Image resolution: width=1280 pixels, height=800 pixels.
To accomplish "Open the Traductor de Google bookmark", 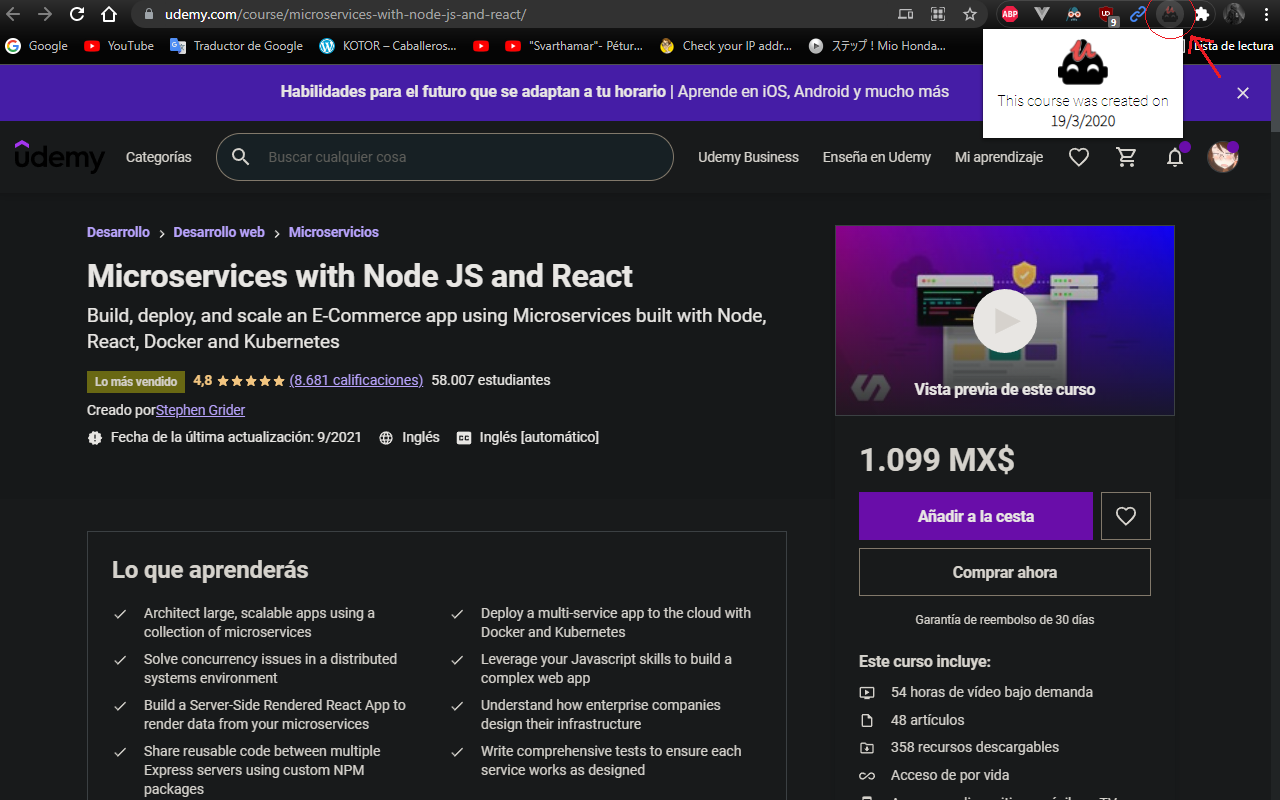I will 237,46.
